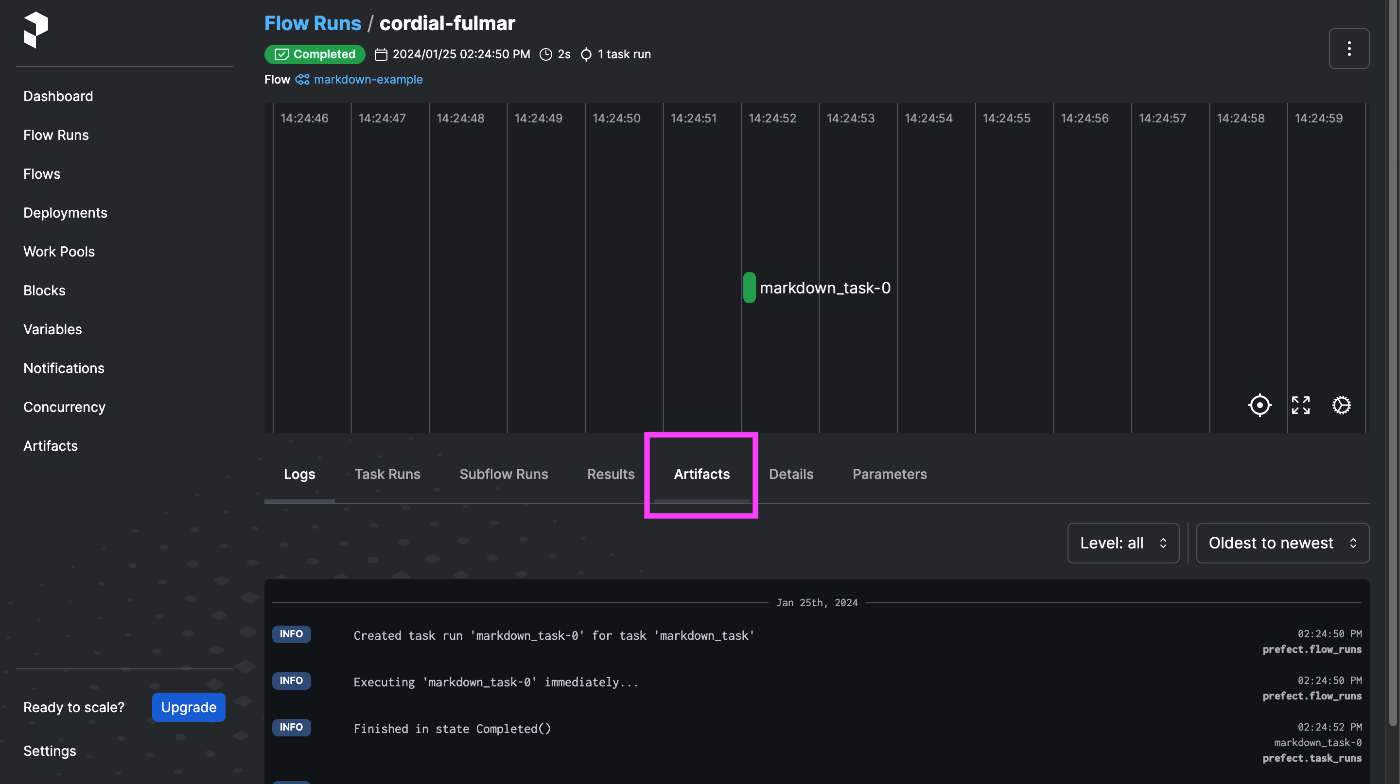Click the 14:24:52 timeline header

point(772,118)
